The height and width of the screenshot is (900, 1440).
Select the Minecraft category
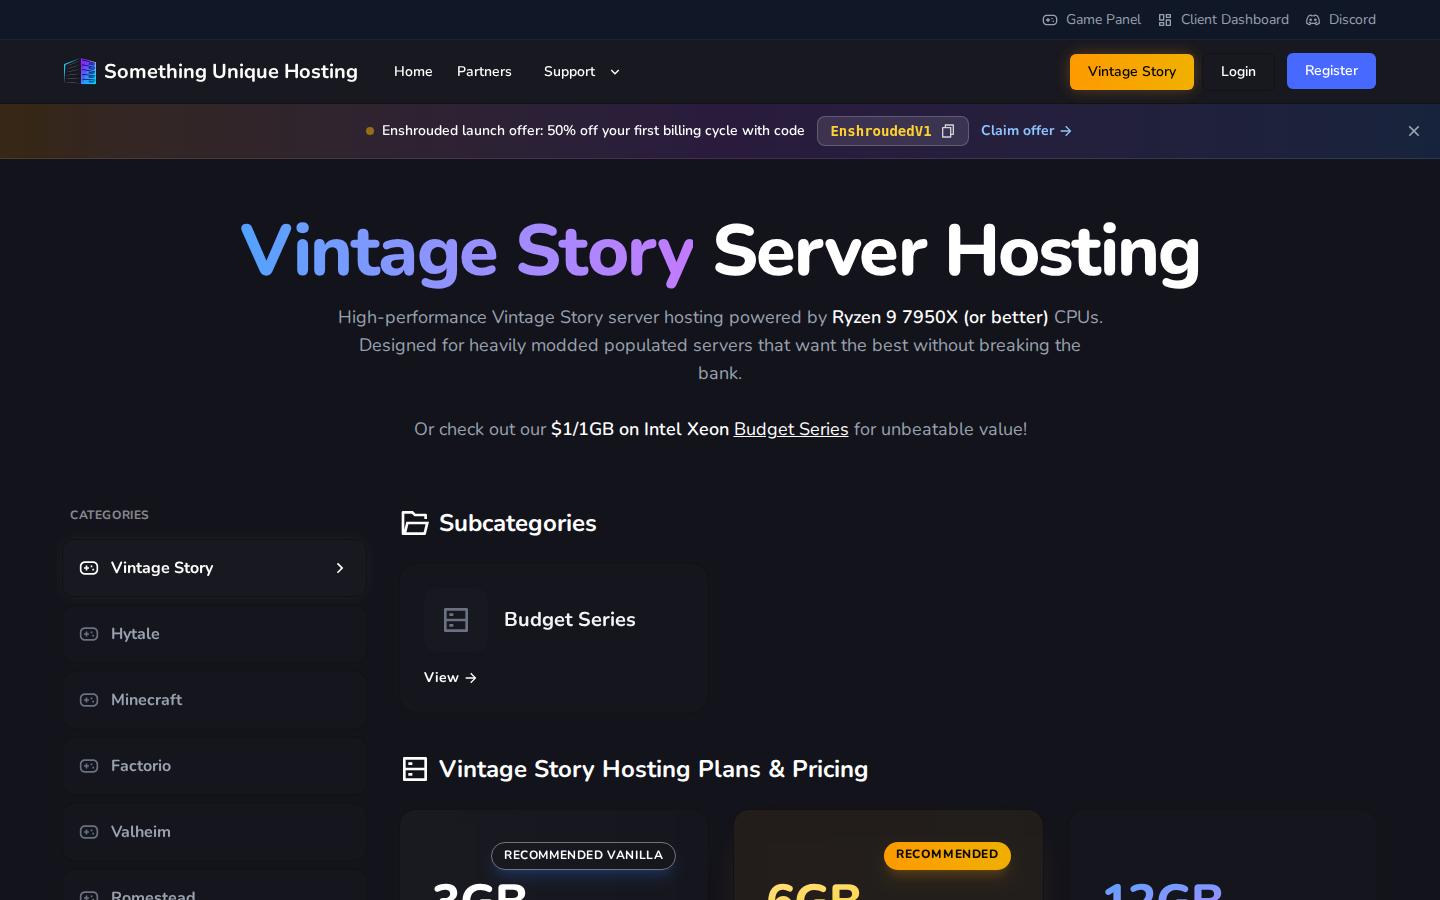coord(215,700)
